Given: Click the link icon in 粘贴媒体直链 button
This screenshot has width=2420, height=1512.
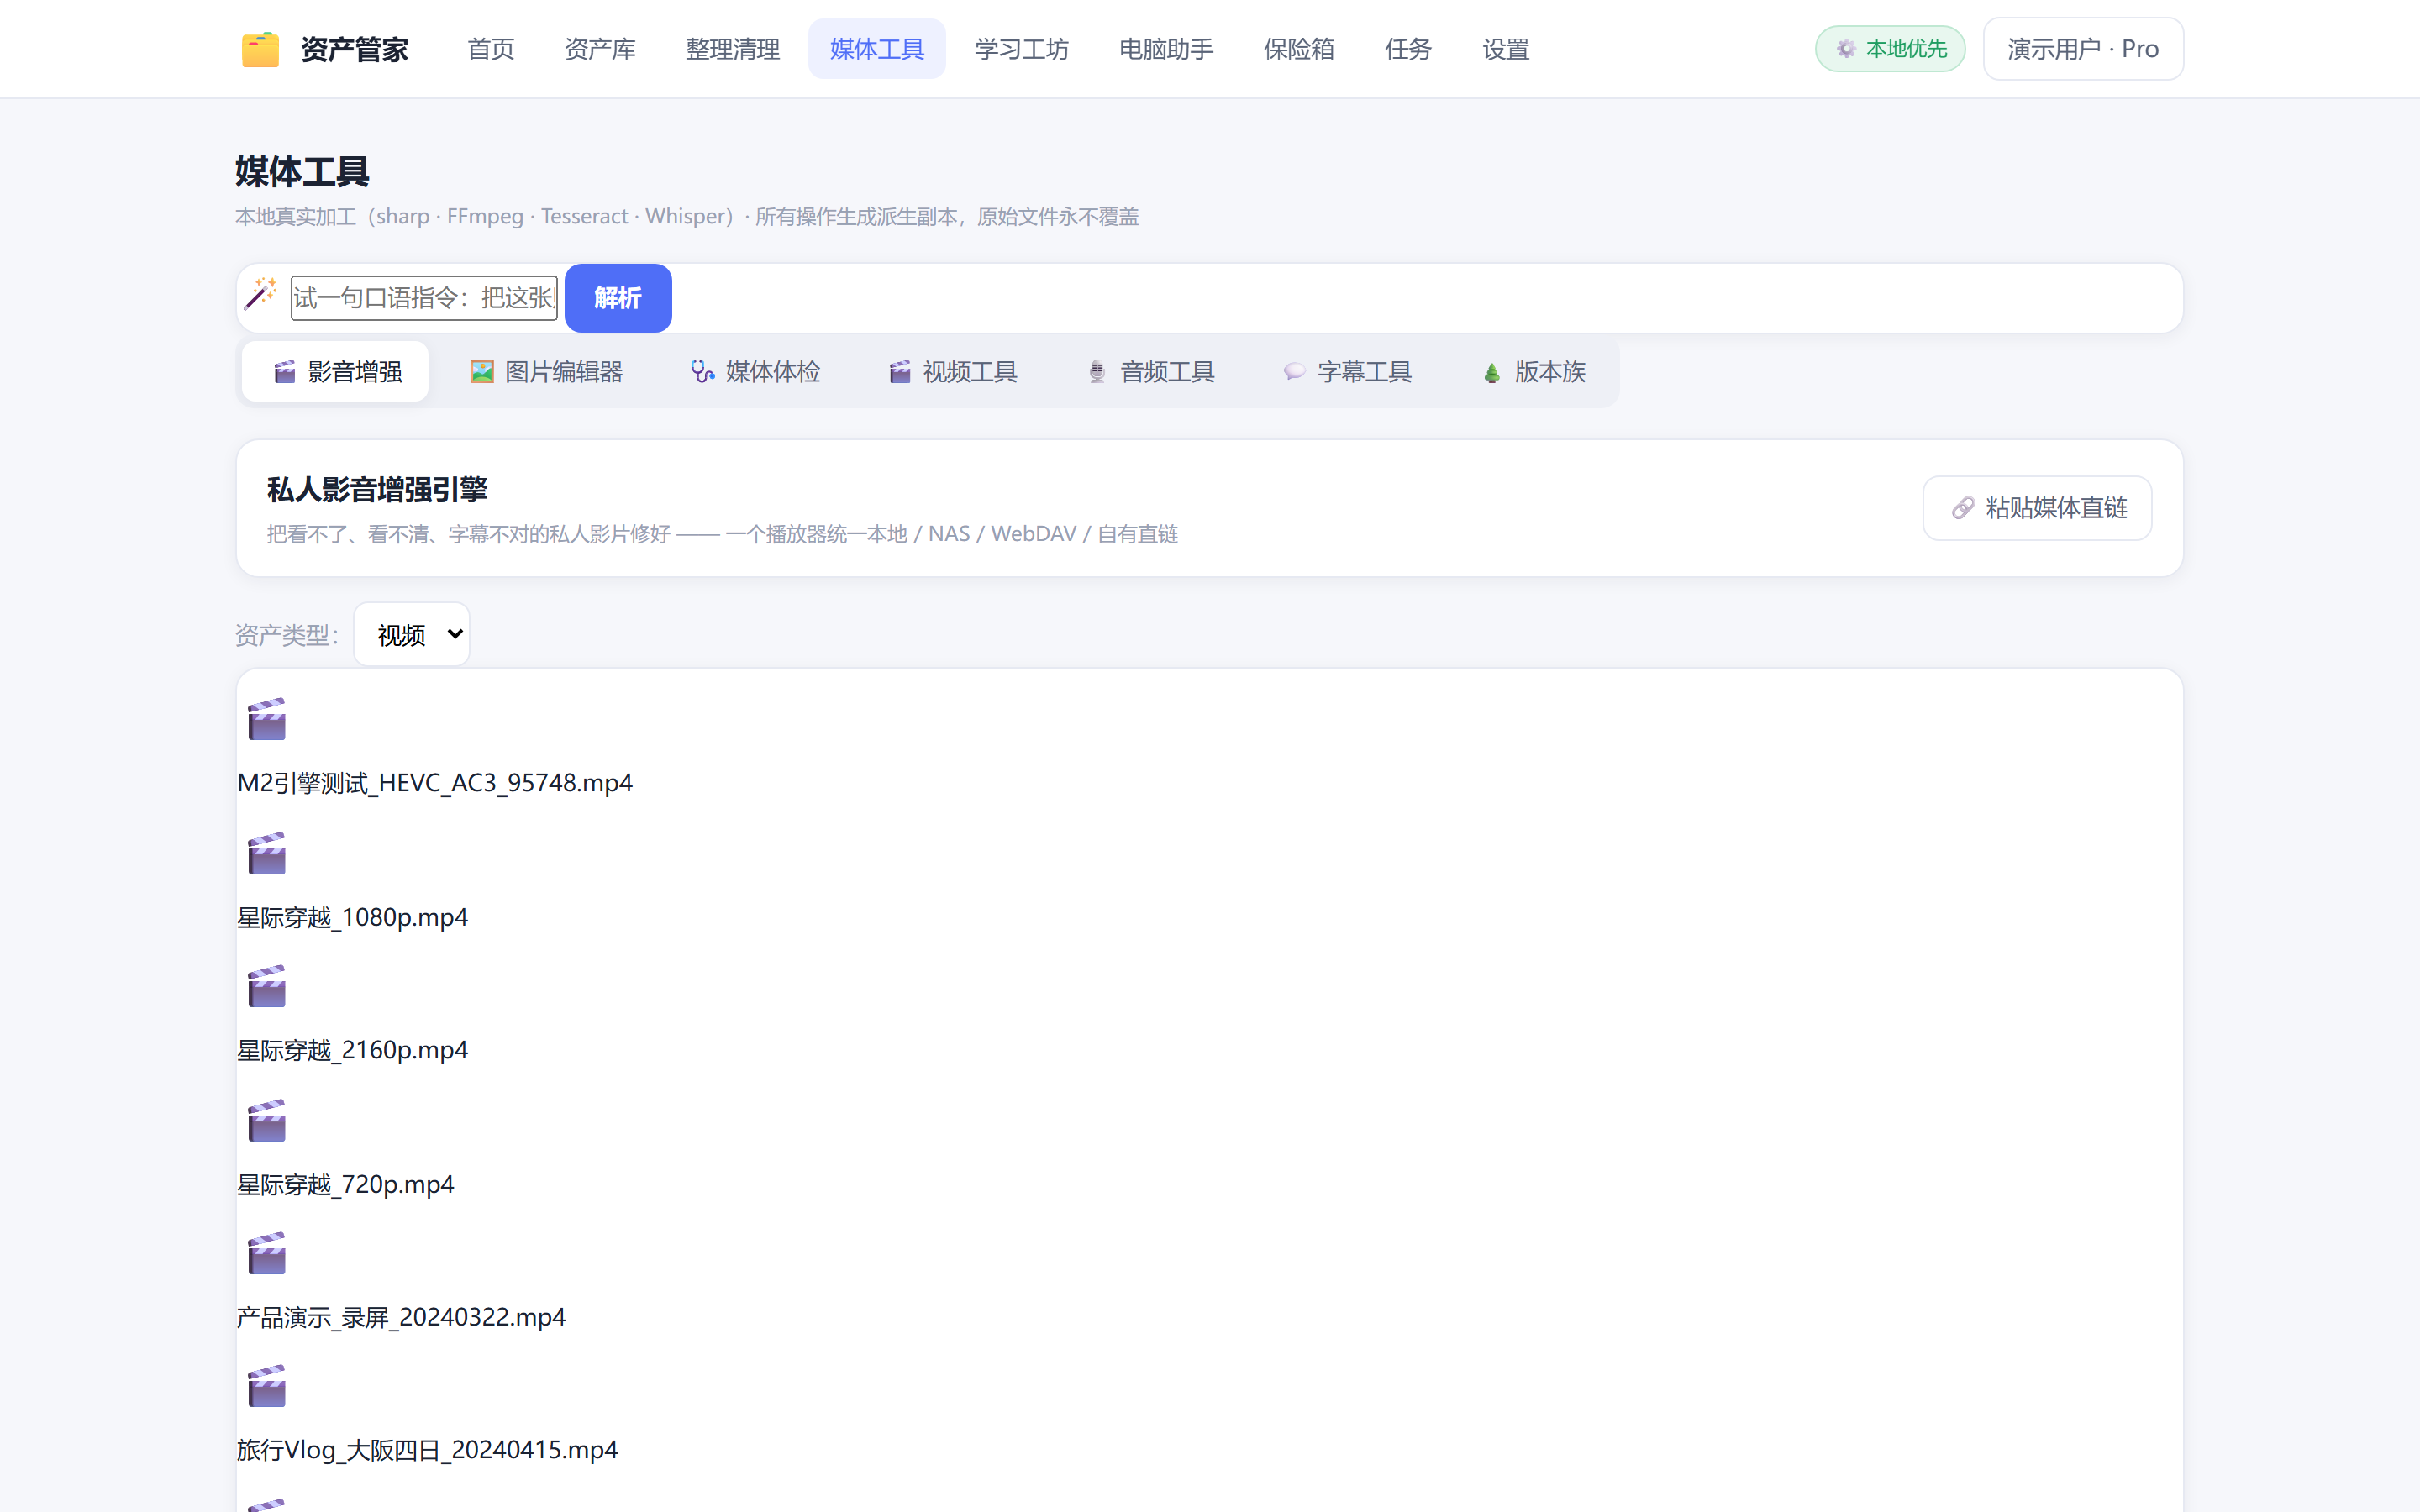Looking at the screenshot, I should pyautogui.click(x=1963, y=508).
